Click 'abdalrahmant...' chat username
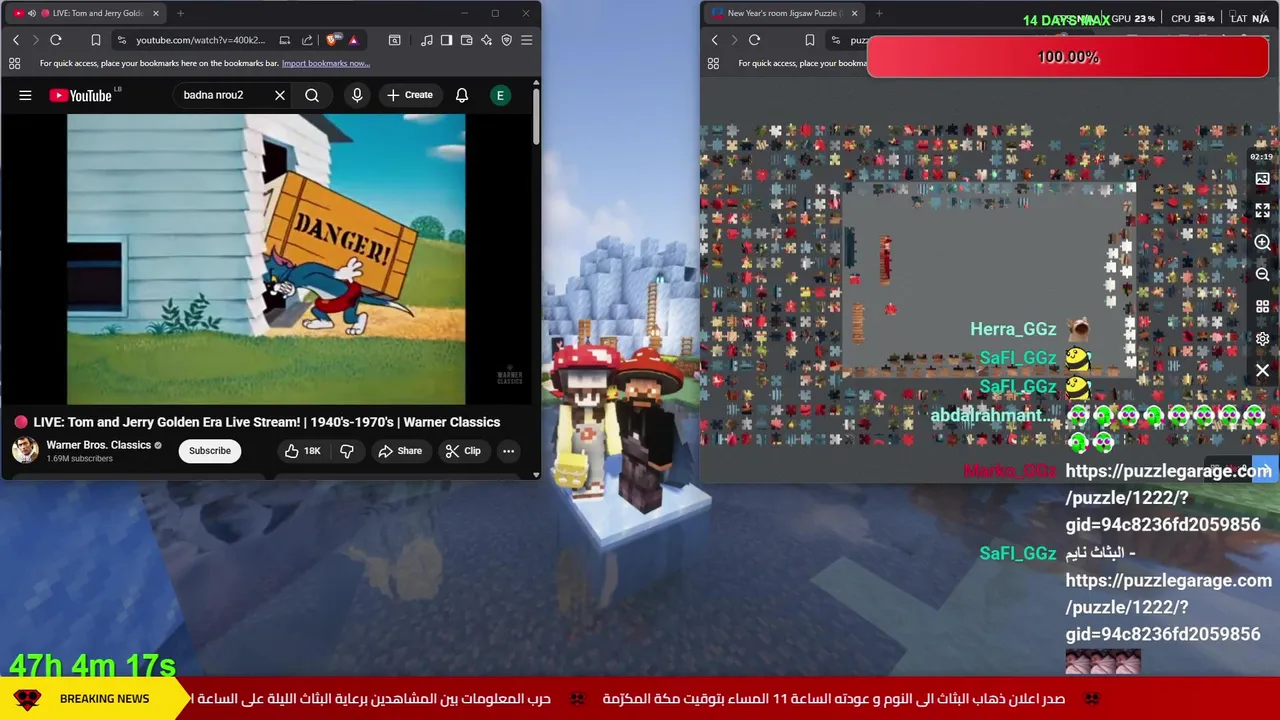 click(991, 415)
